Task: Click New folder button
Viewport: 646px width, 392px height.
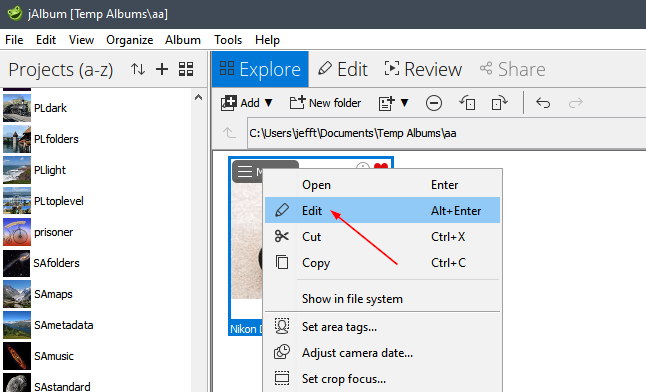Action: coord(325,103)
